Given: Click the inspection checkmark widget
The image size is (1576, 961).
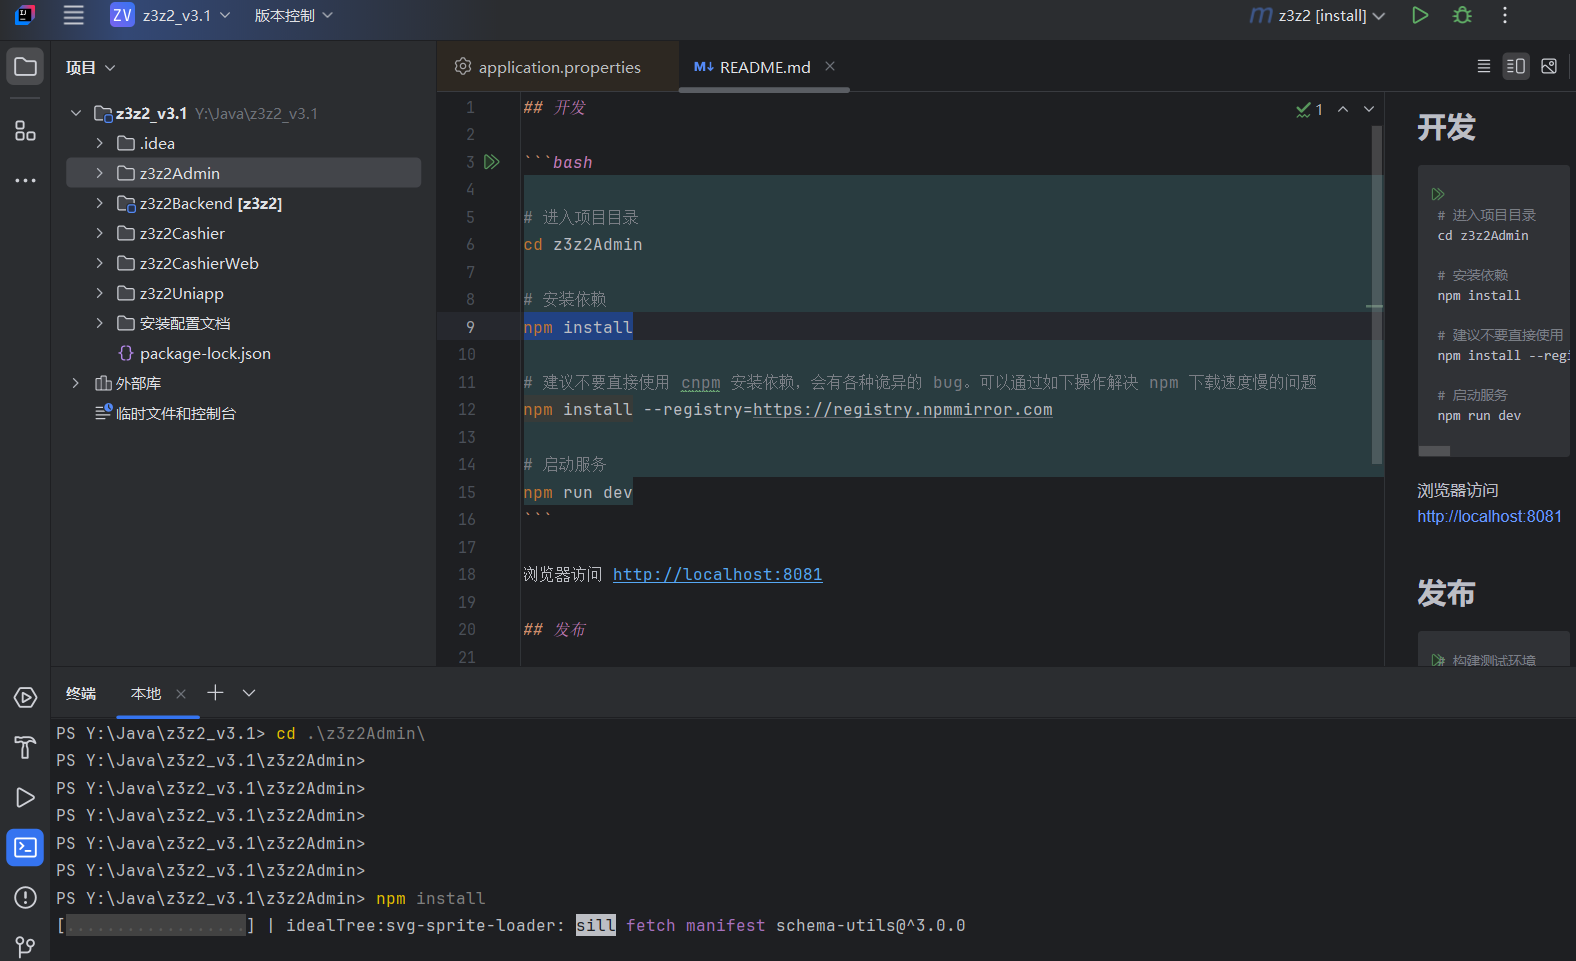Looking at the screenshot, I should click(x=1309, y=110).
